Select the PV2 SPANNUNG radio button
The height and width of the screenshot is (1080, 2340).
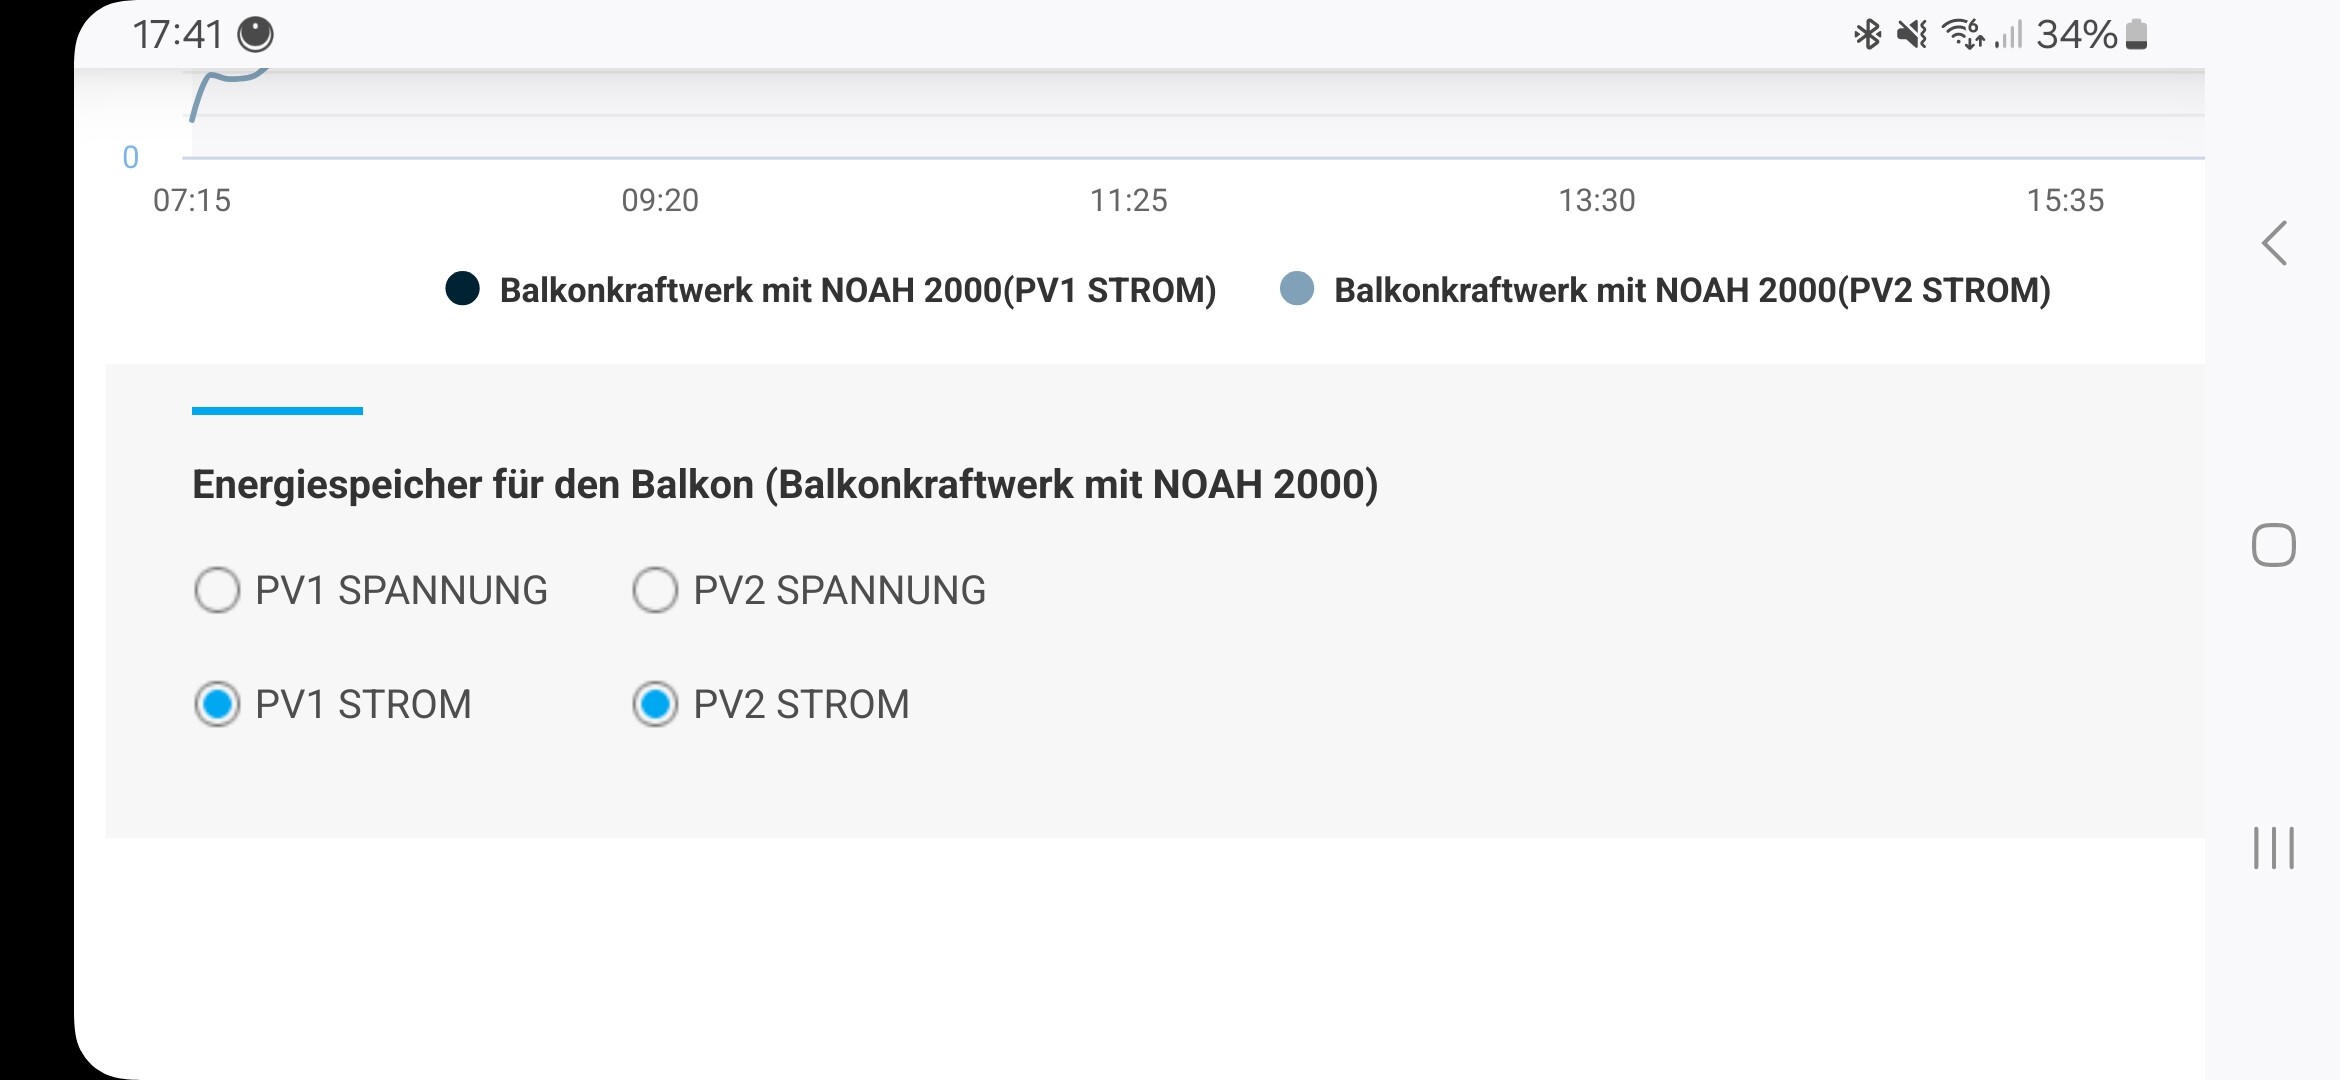pyautogui.click(x=655, y=590)
